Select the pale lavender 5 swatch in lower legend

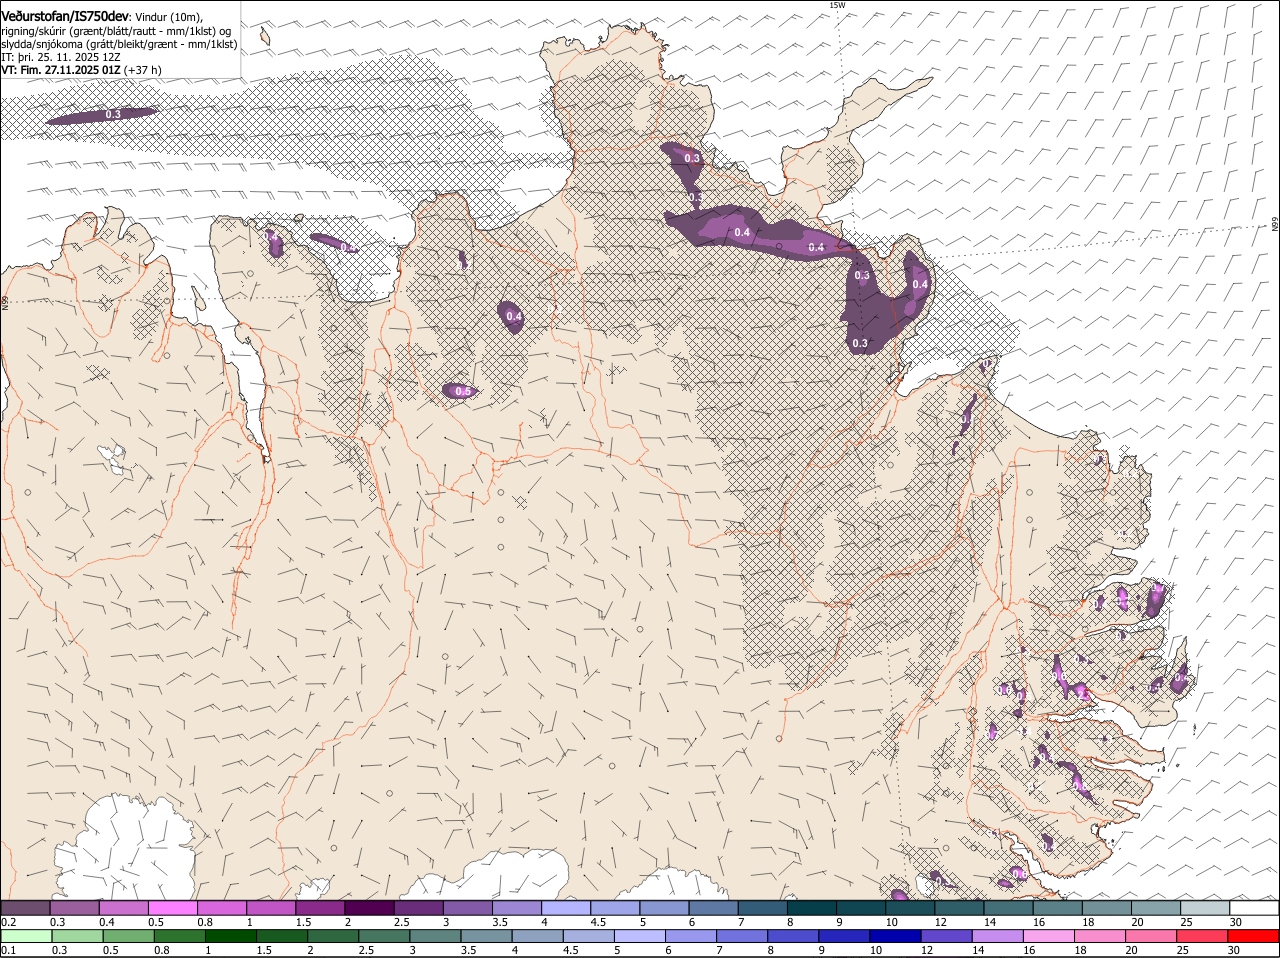[639, 936]
